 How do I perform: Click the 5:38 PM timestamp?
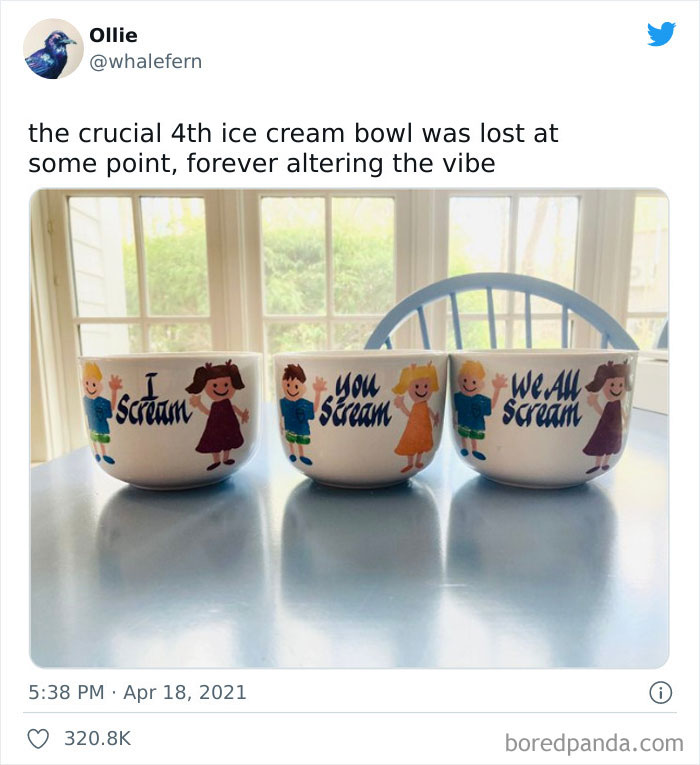tap(67, 692)
